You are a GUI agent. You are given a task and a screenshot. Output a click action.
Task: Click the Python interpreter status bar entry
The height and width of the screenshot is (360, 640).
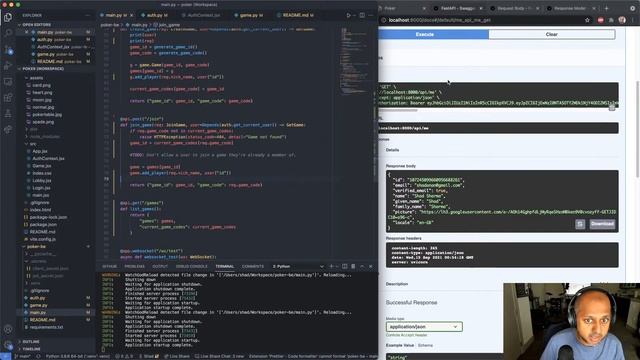click(78, 356)
